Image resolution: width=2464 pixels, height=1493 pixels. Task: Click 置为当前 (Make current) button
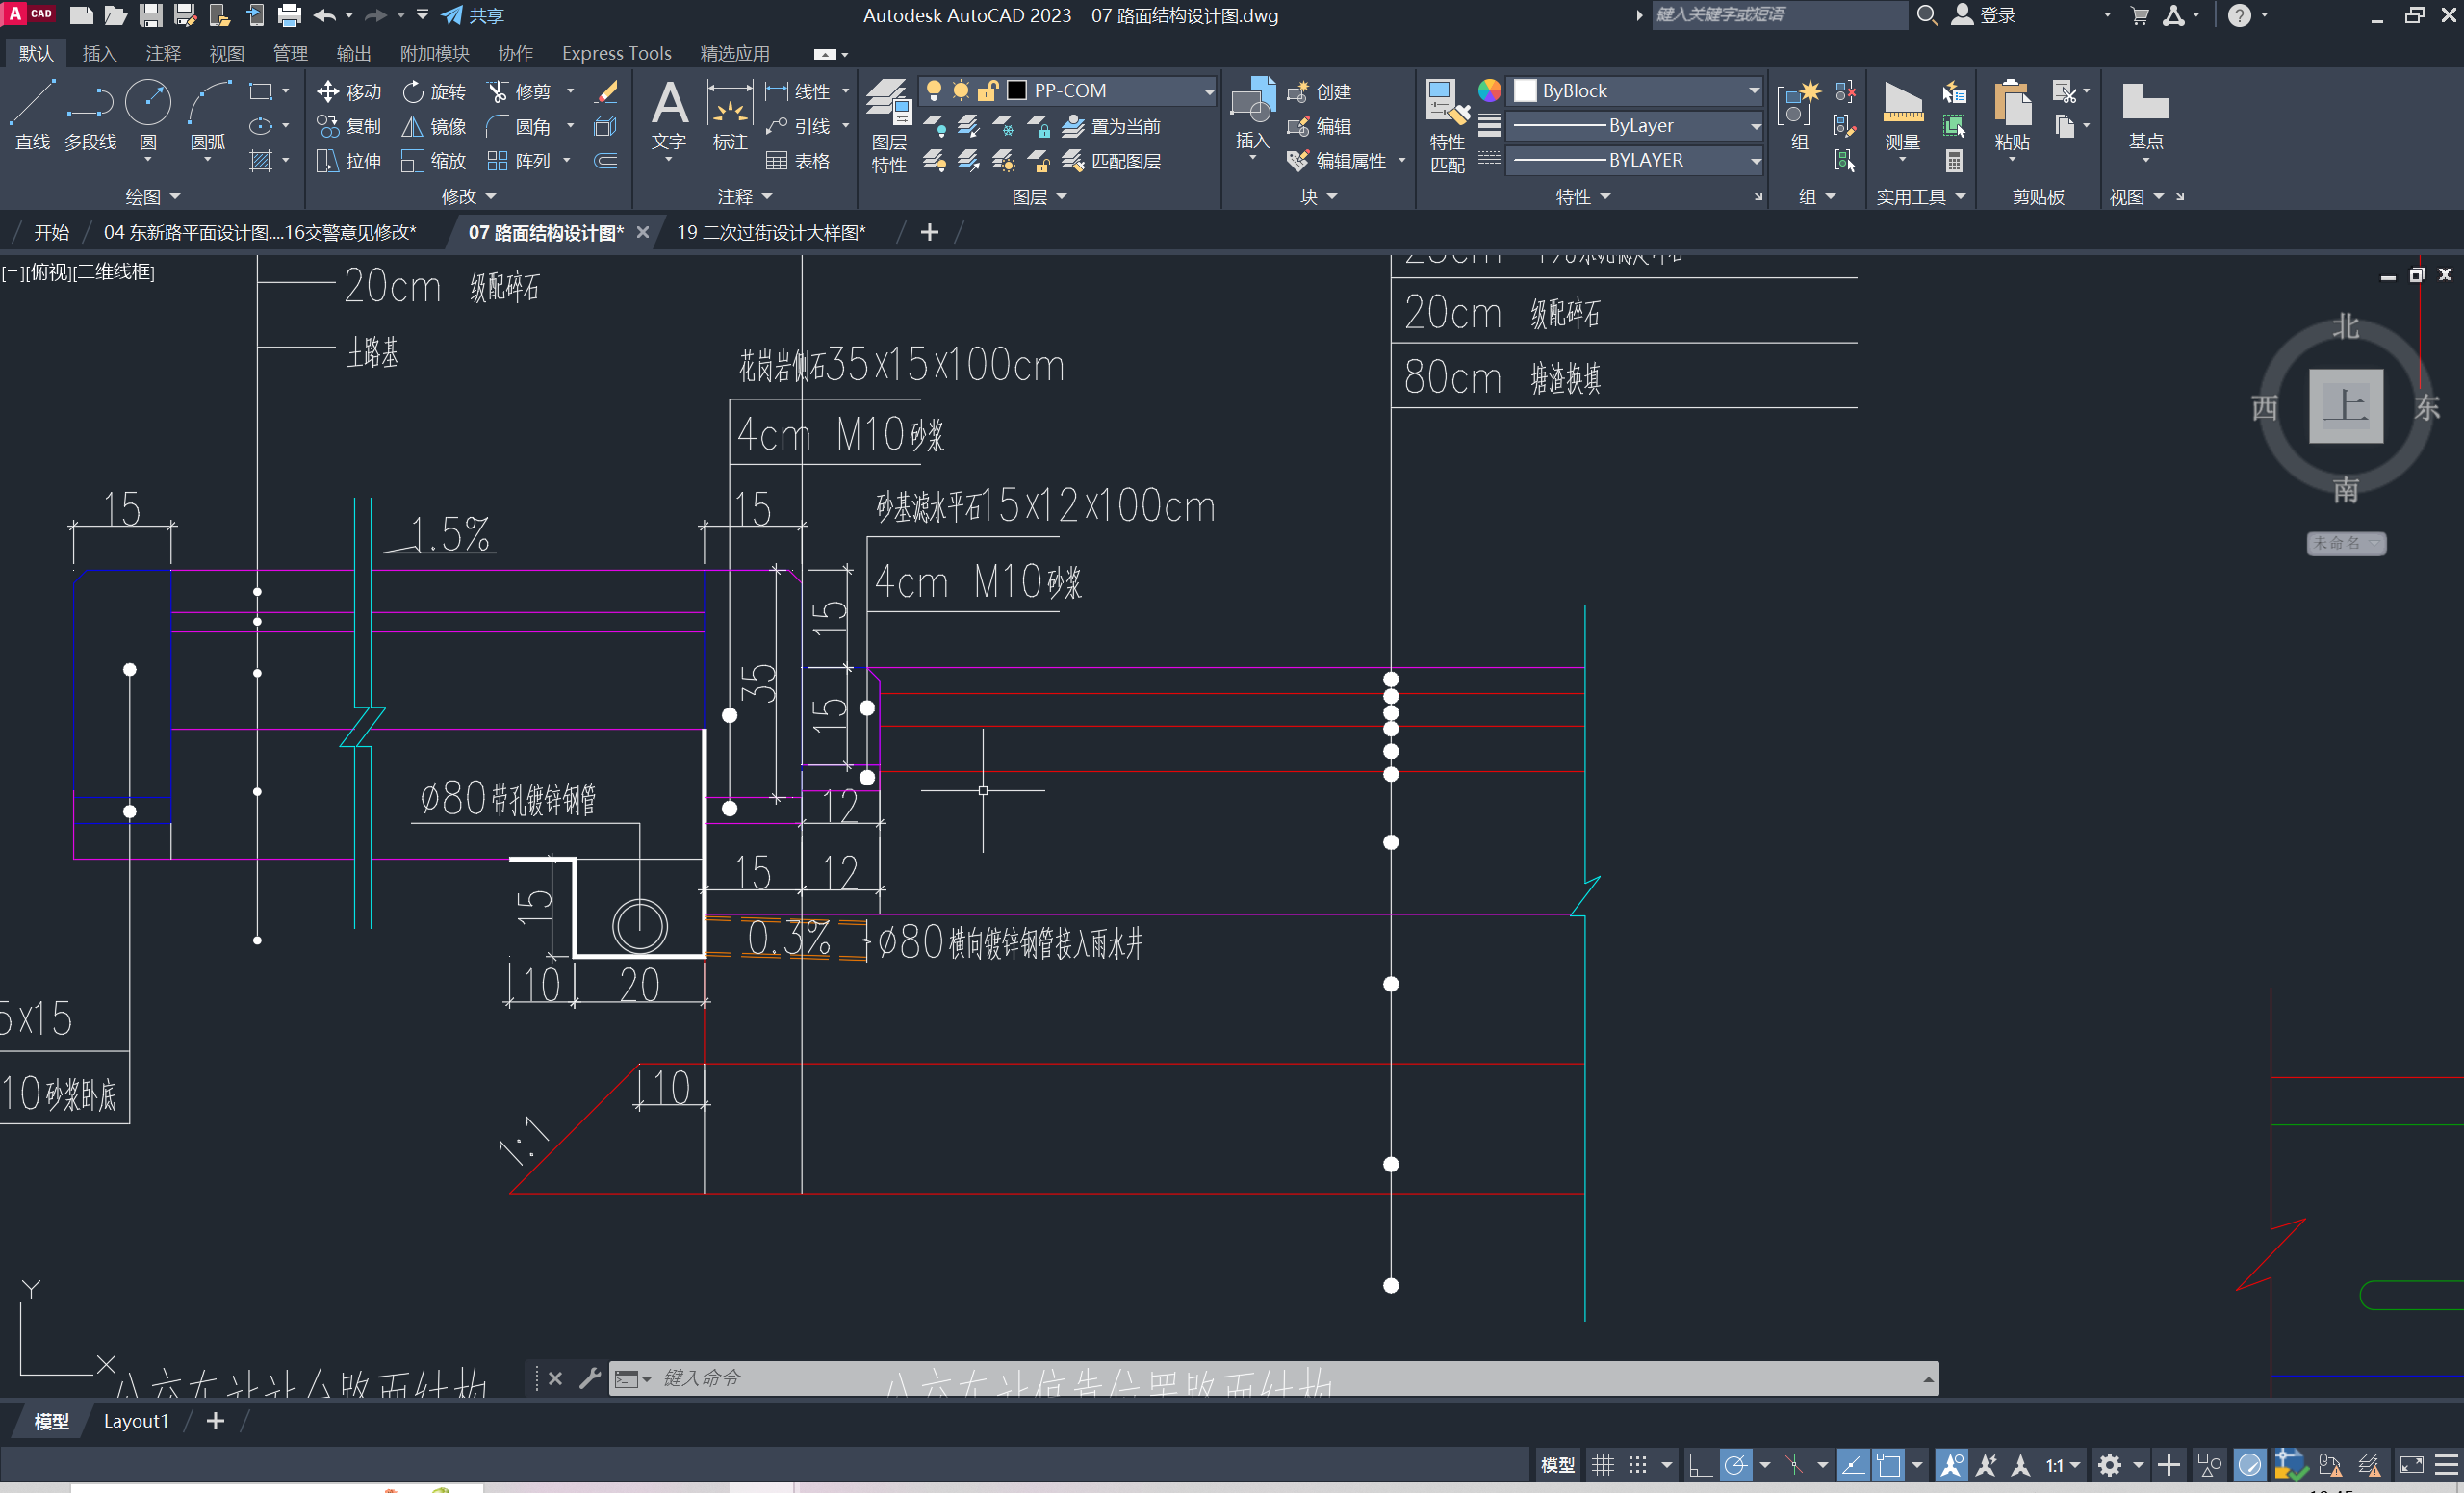point(1111,127)
